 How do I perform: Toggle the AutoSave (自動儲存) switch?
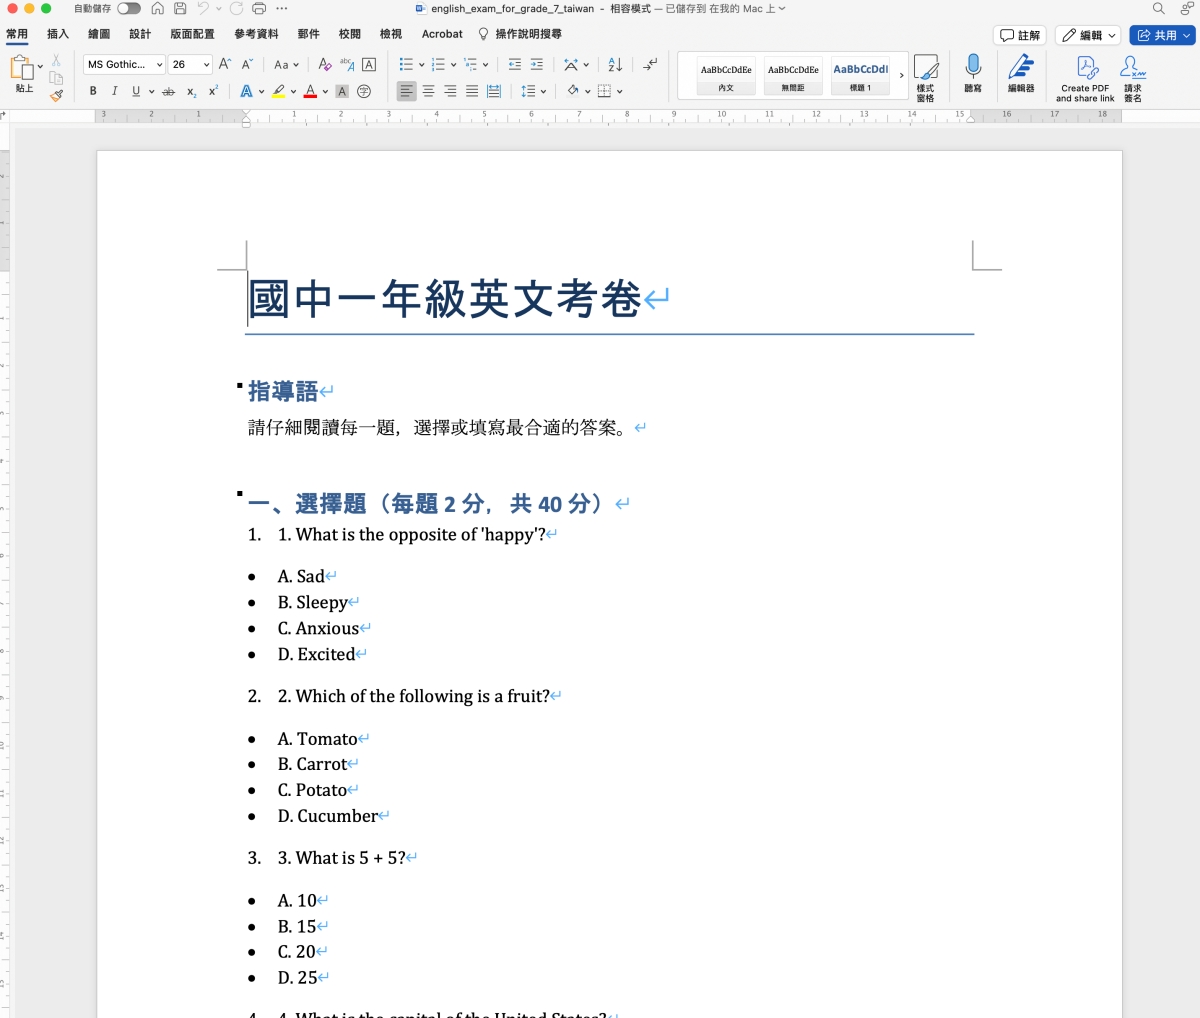click(x=129, y=8)
